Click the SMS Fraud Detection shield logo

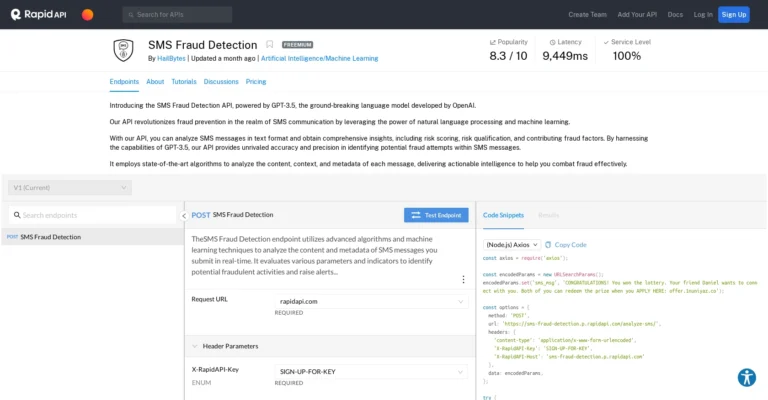(x=123, y=50)
